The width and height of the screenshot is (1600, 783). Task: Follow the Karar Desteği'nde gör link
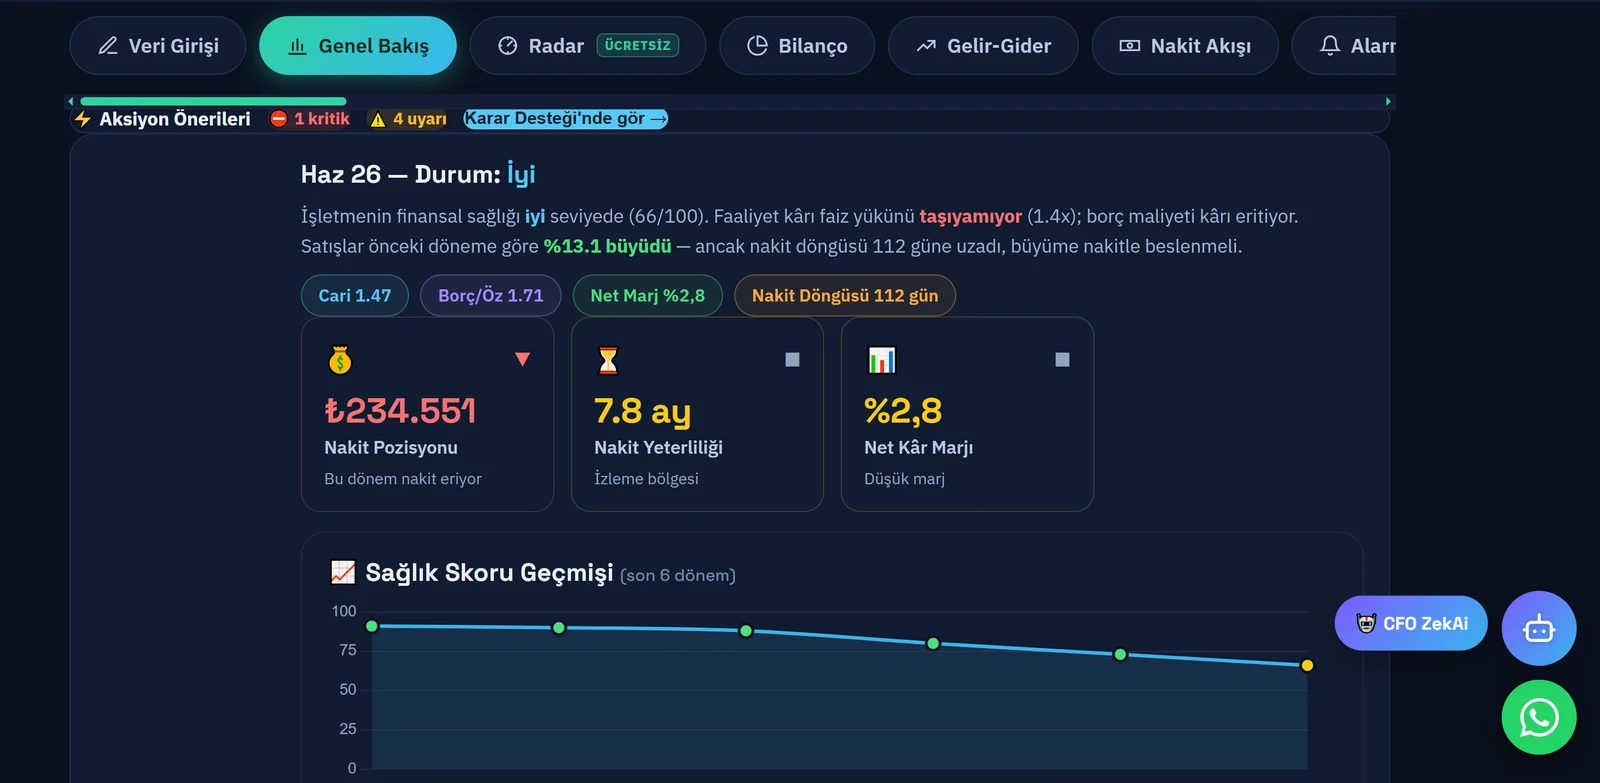pos(565,119)
